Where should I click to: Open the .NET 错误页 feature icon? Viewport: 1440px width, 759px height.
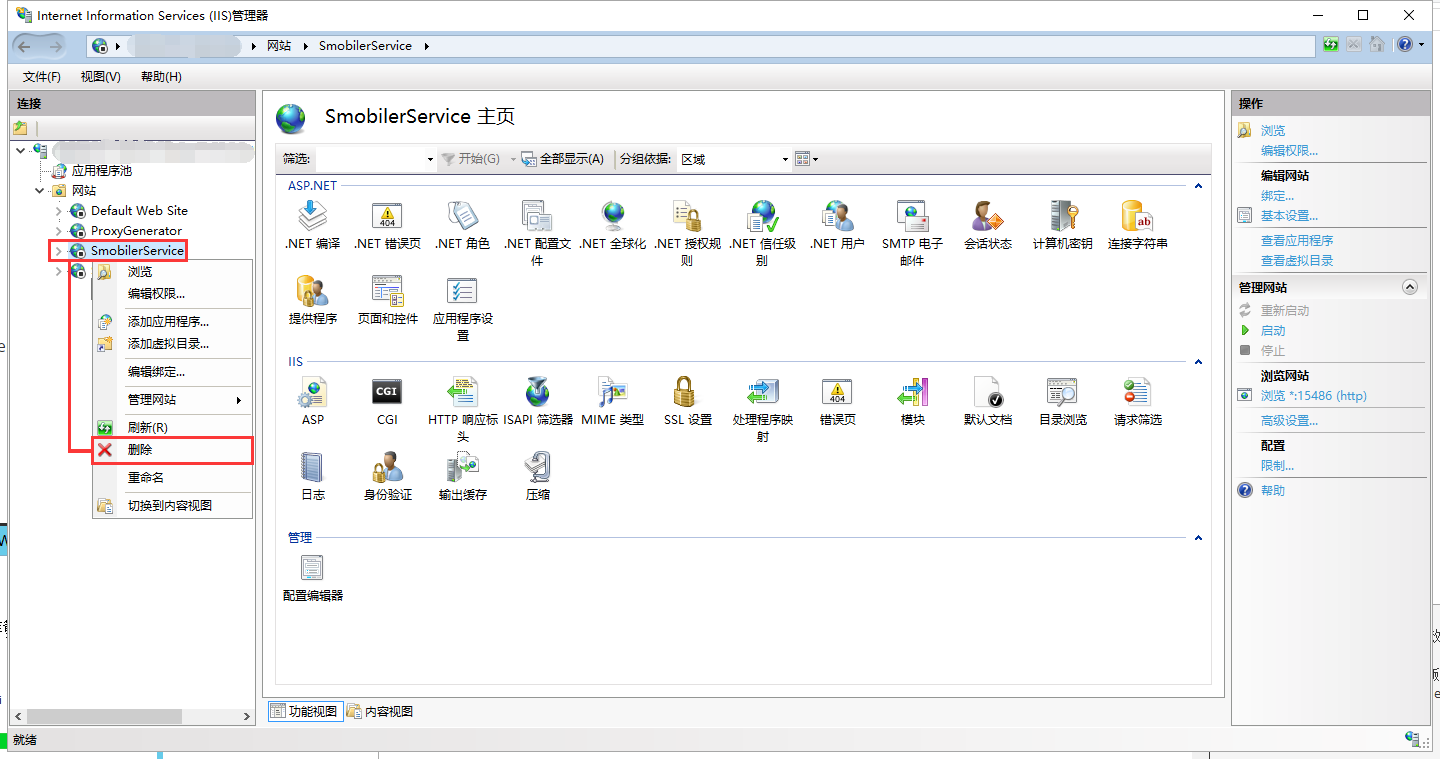pyautogui.click(x=387, y=225)
